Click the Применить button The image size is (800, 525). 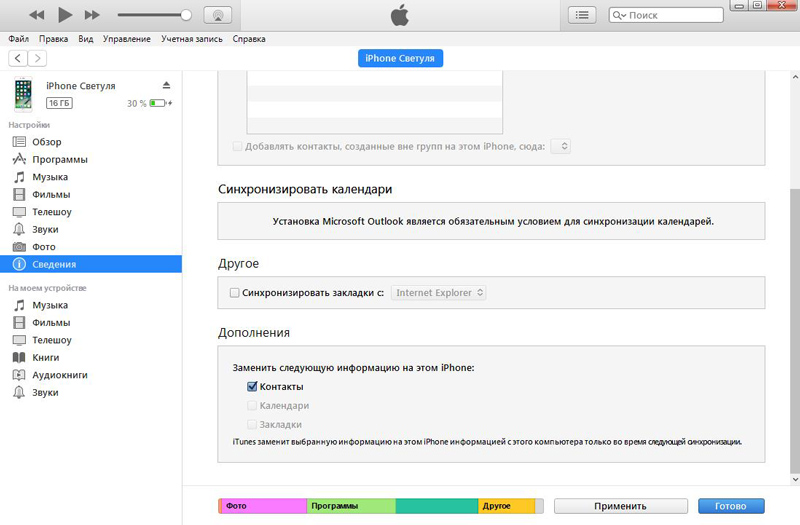tap(620, 506)
